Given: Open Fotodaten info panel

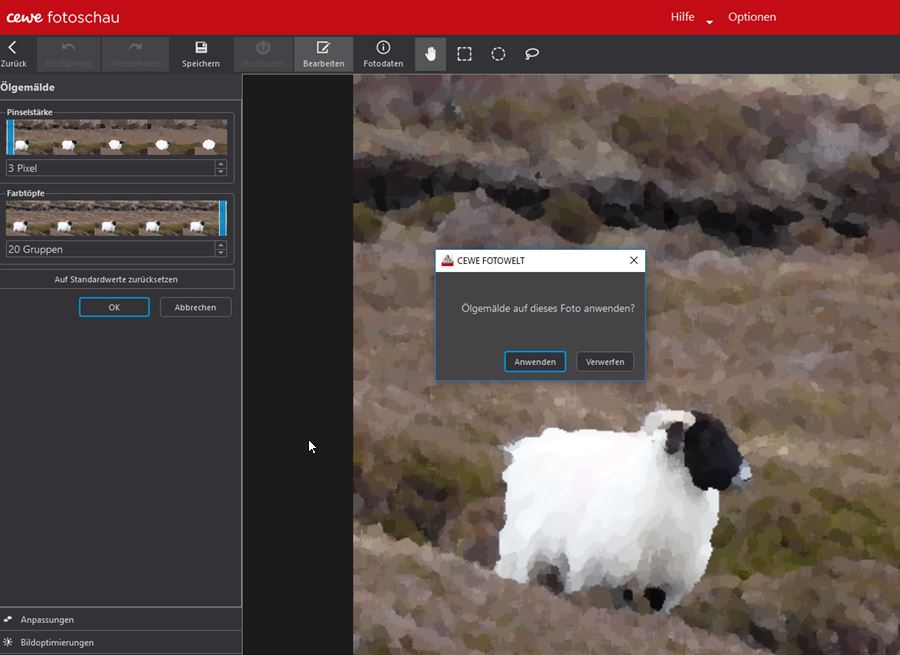Looking at the screenshot, I should click(x=383, y=53).
